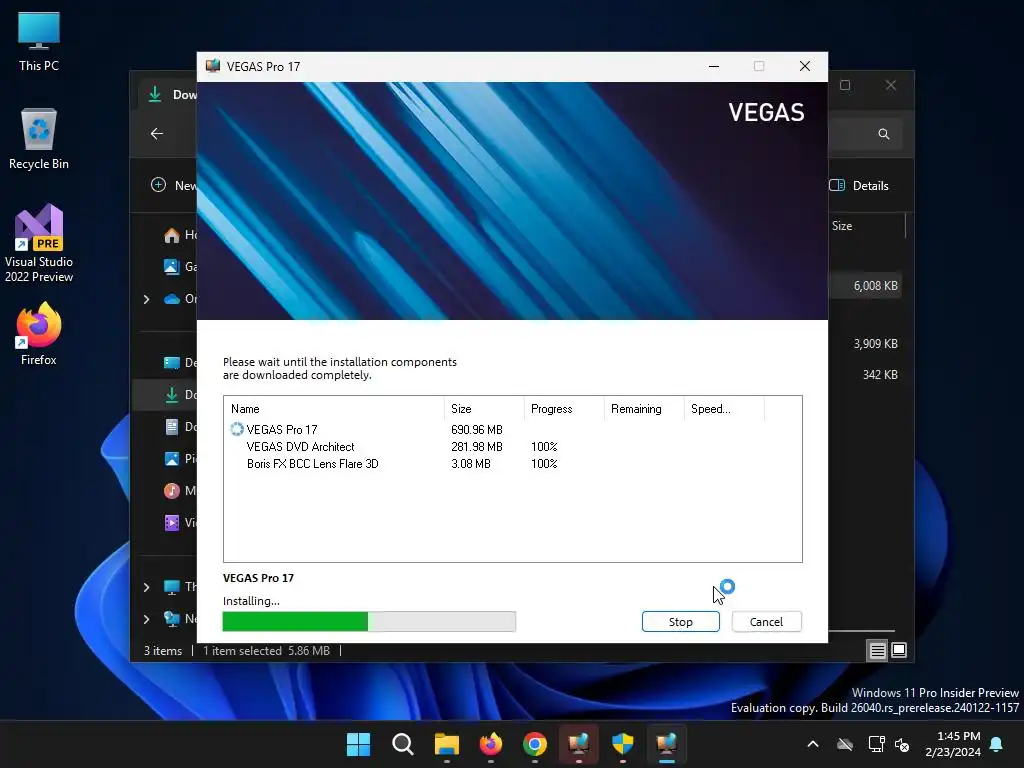Open File Explorer from the taskbar
1024x768 pixels.
pyautogui.click(x=447, y=744)
